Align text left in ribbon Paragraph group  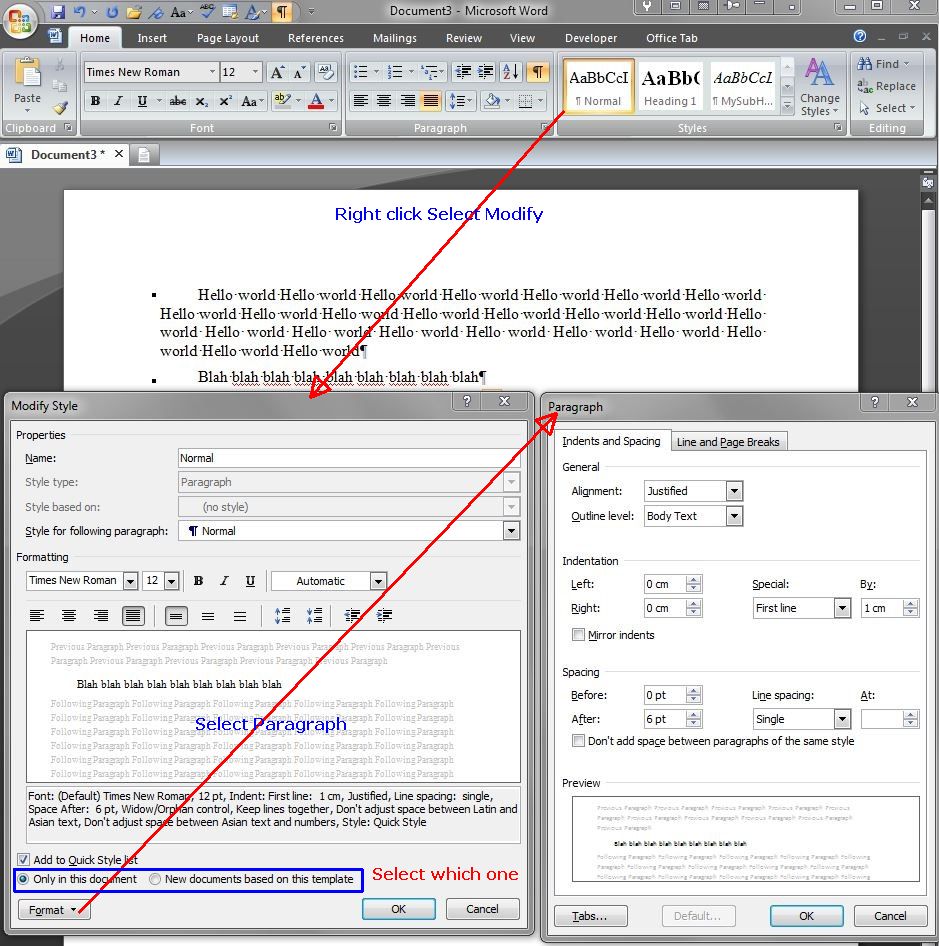[360, 101]
